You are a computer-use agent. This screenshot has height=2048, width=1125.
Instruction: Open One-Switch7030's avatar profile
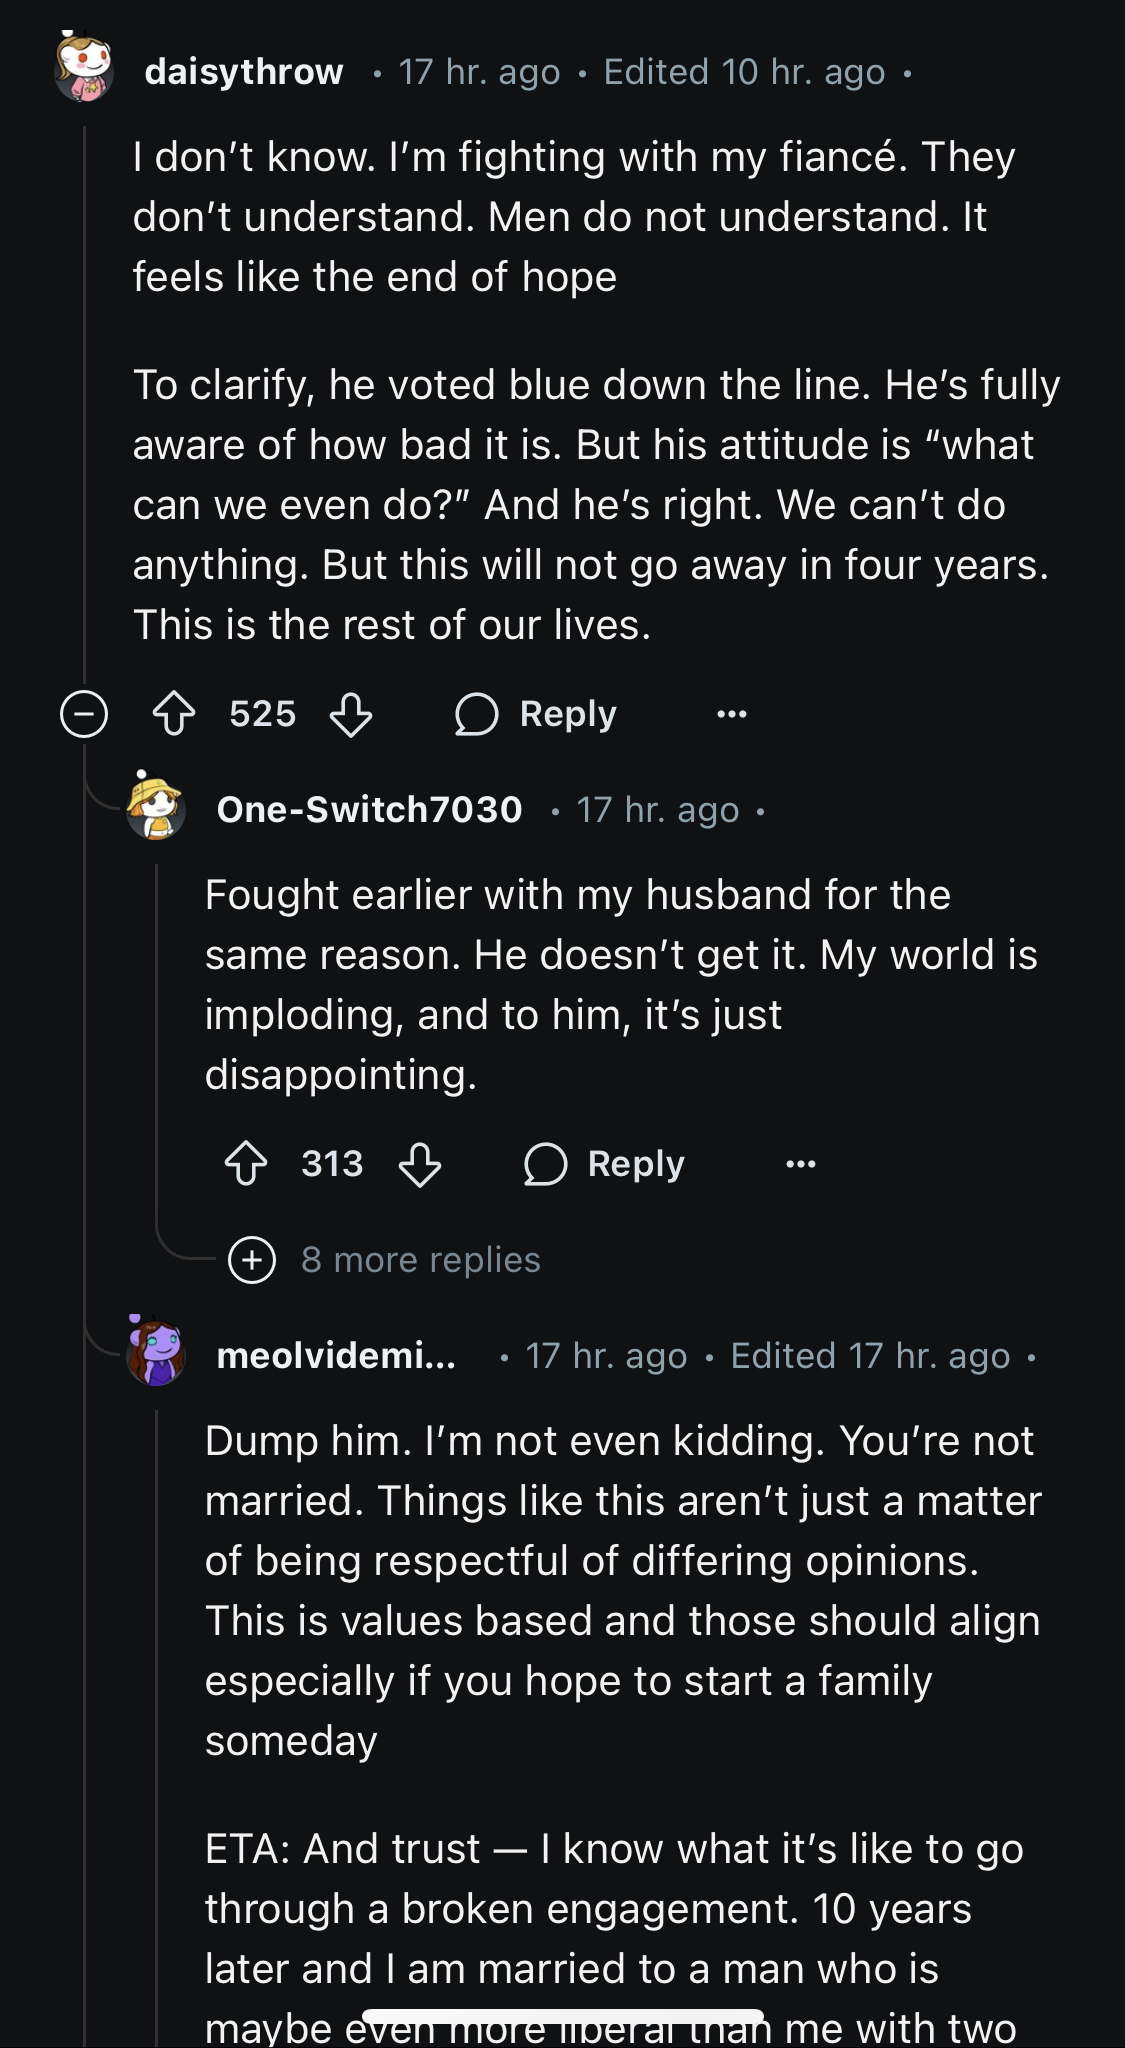coord(156,808)
